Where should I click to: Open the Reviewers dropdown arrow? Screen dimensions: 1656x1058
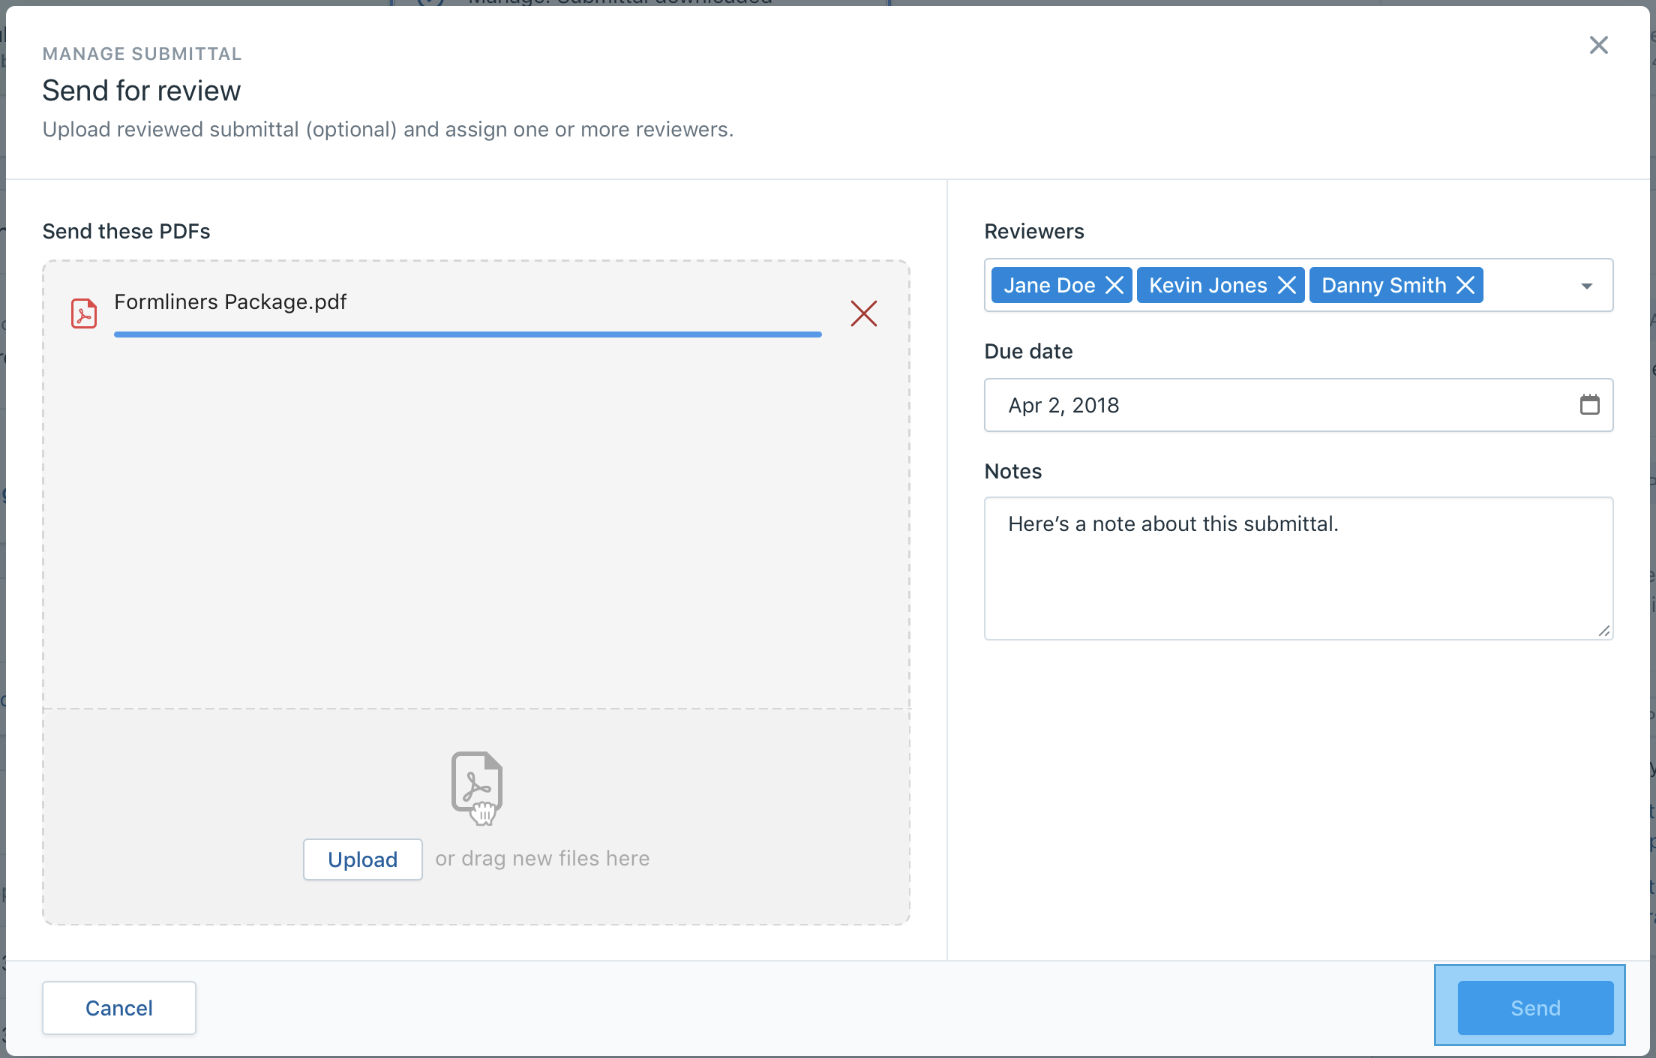point(1586,286)
